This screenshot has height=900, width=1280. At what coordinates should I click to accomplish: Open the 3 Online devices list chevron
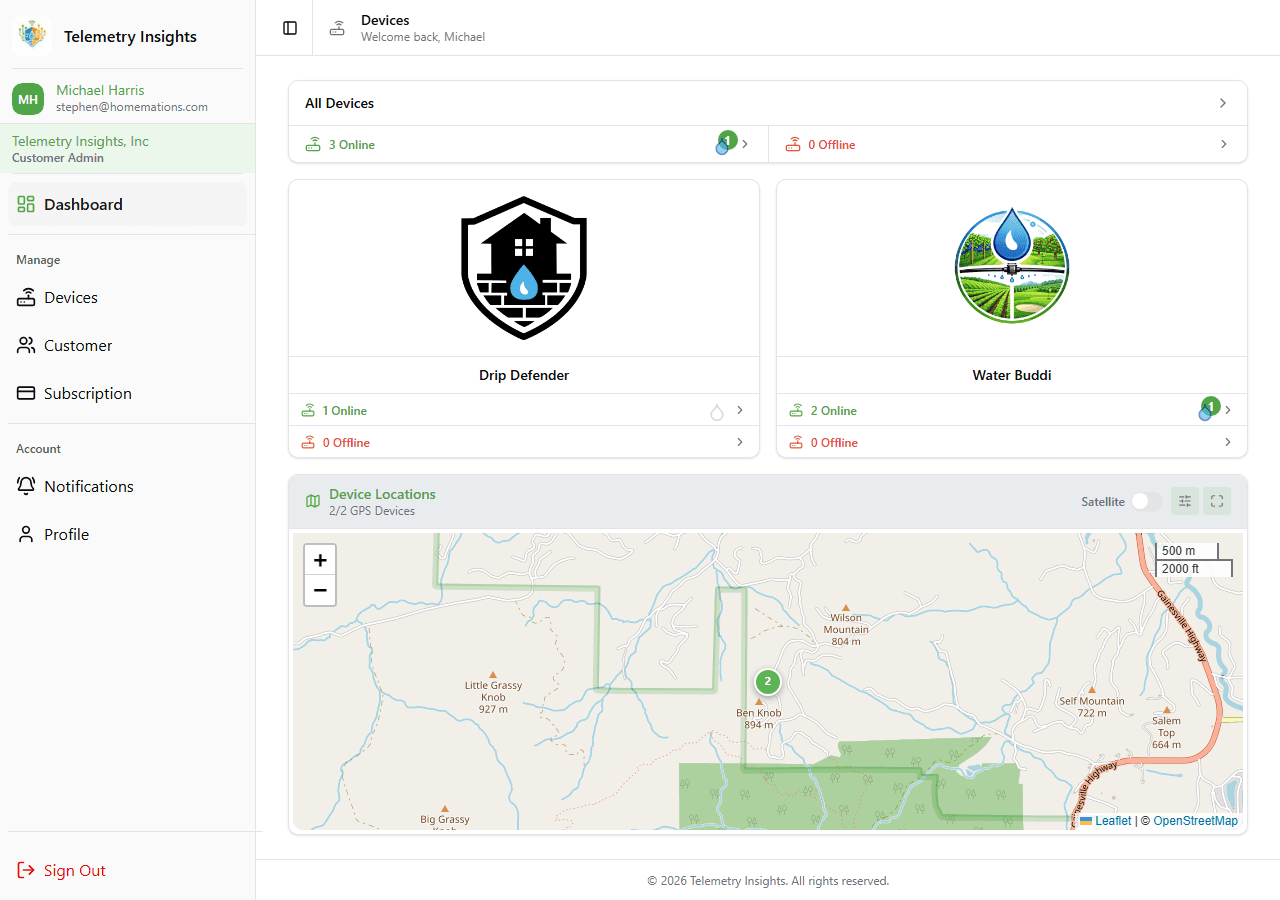(x=743, y=144)
